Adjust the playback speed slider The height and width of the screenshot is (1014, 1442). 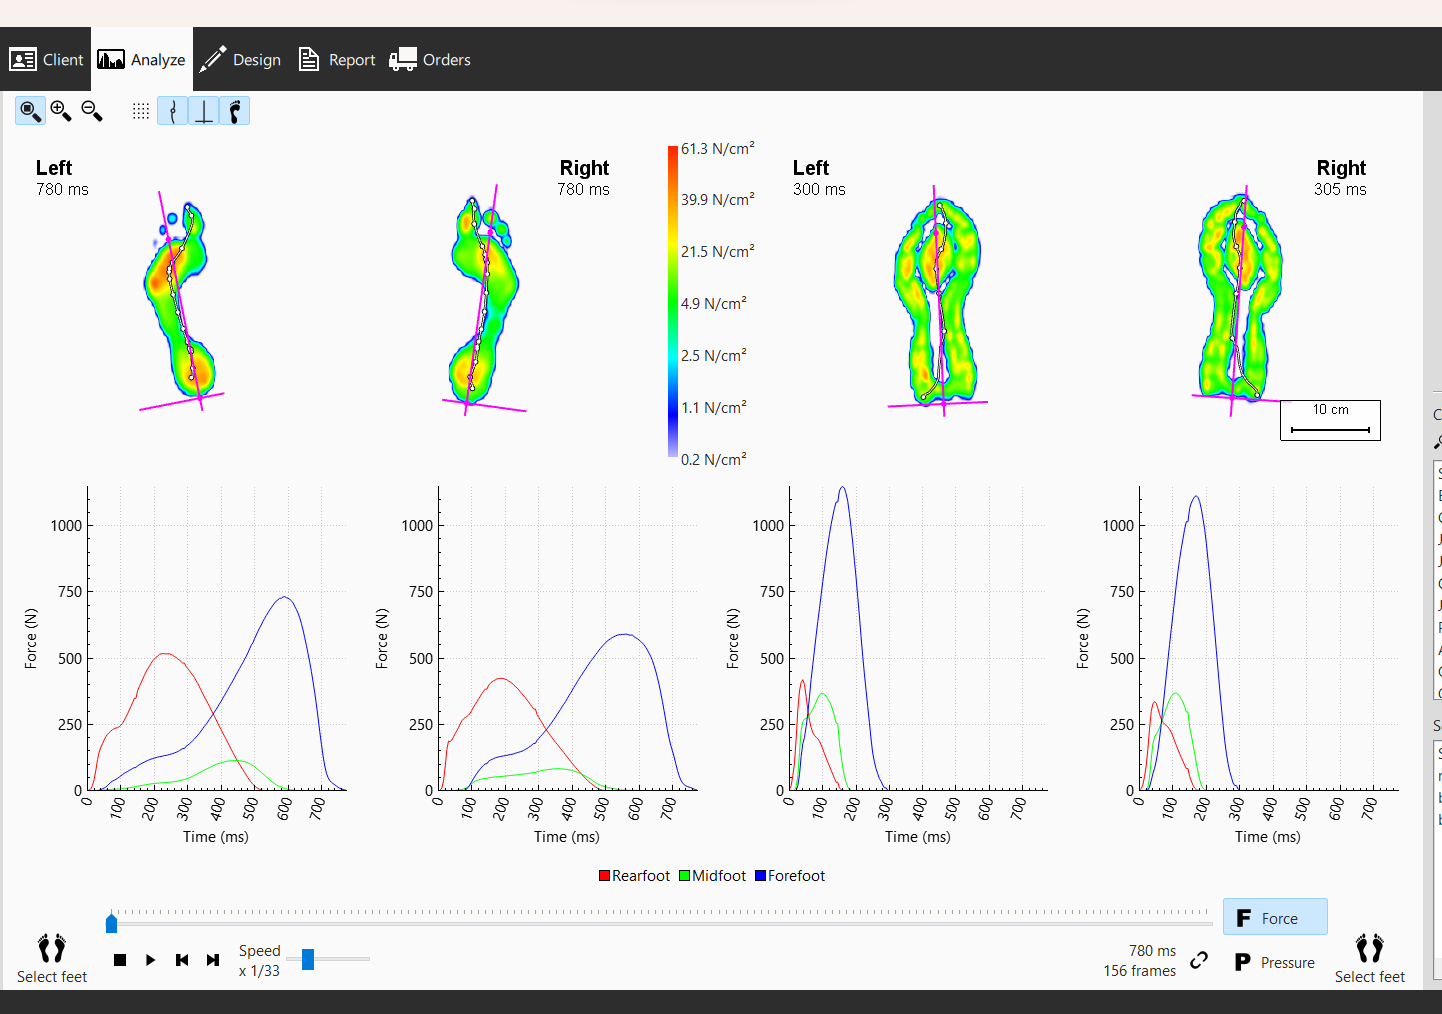click(x=308, y=959)
